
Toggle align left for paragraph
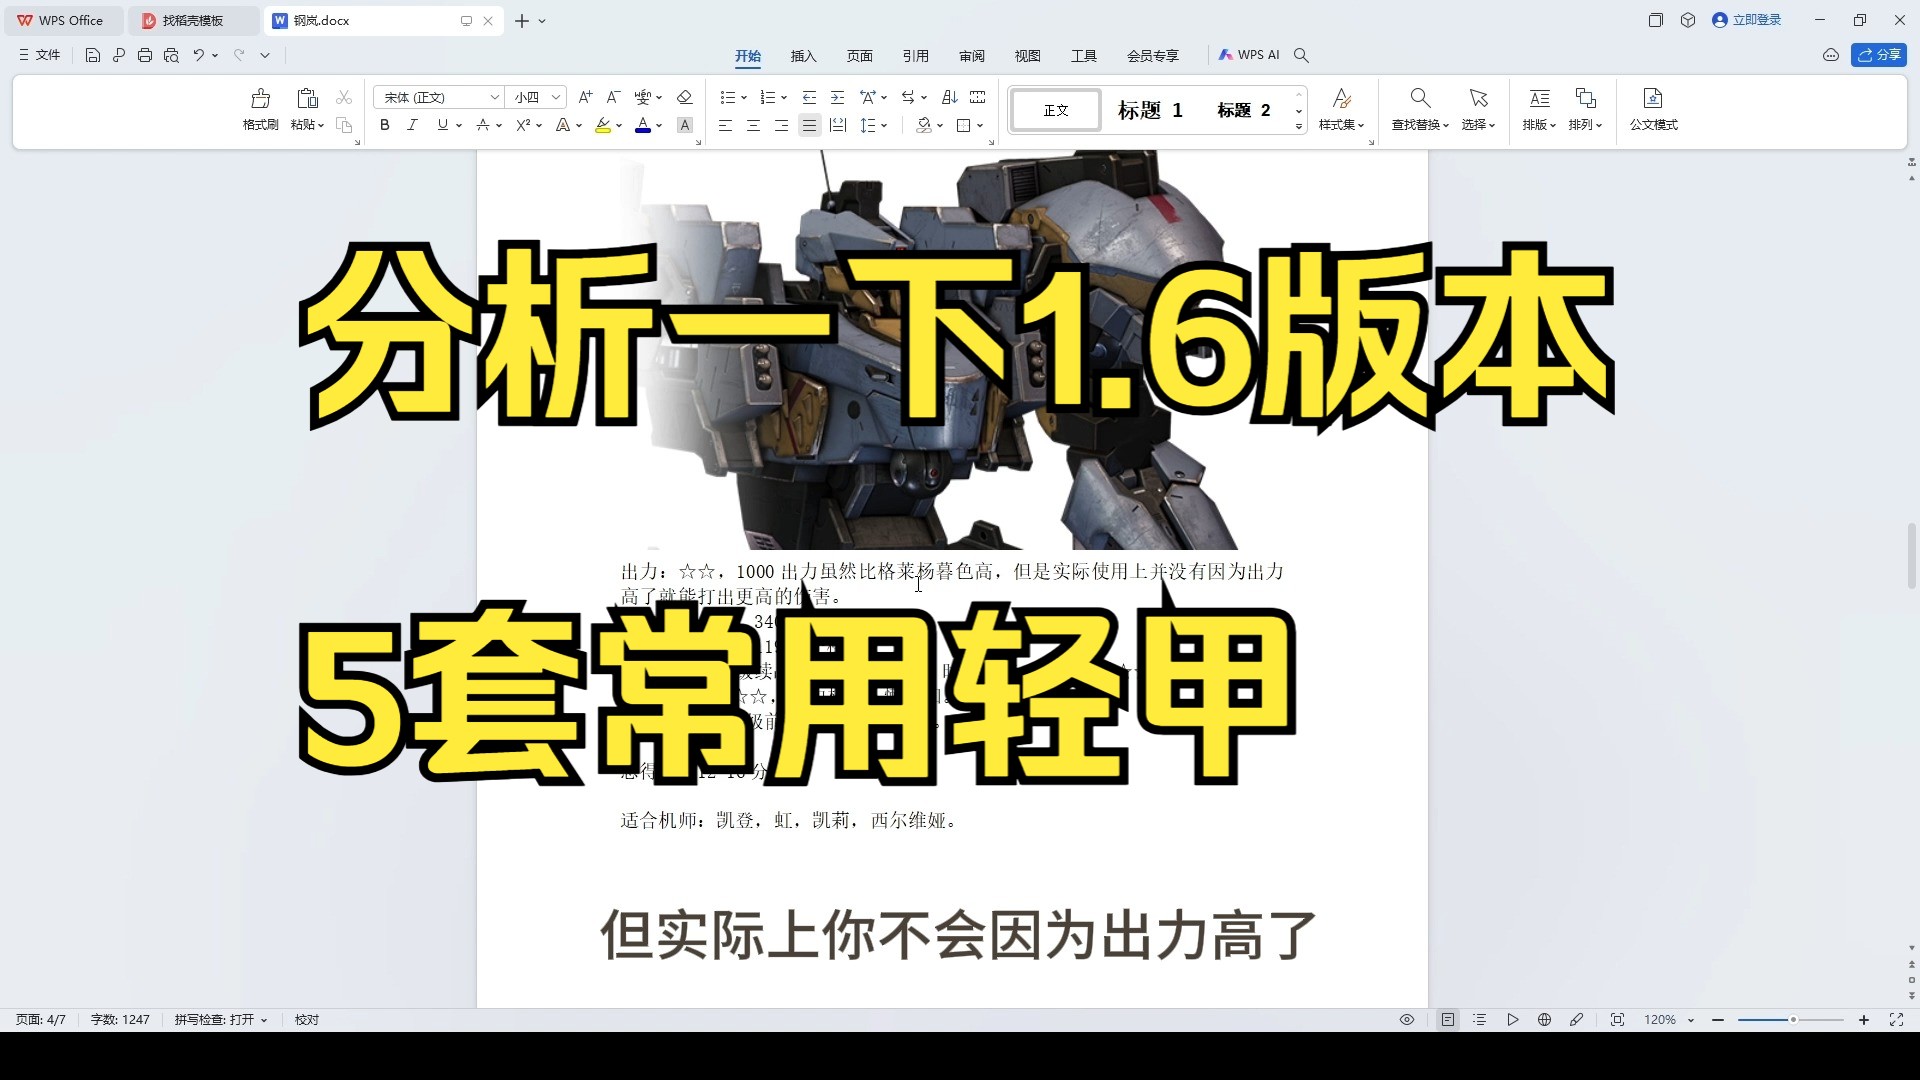[725, 125]
